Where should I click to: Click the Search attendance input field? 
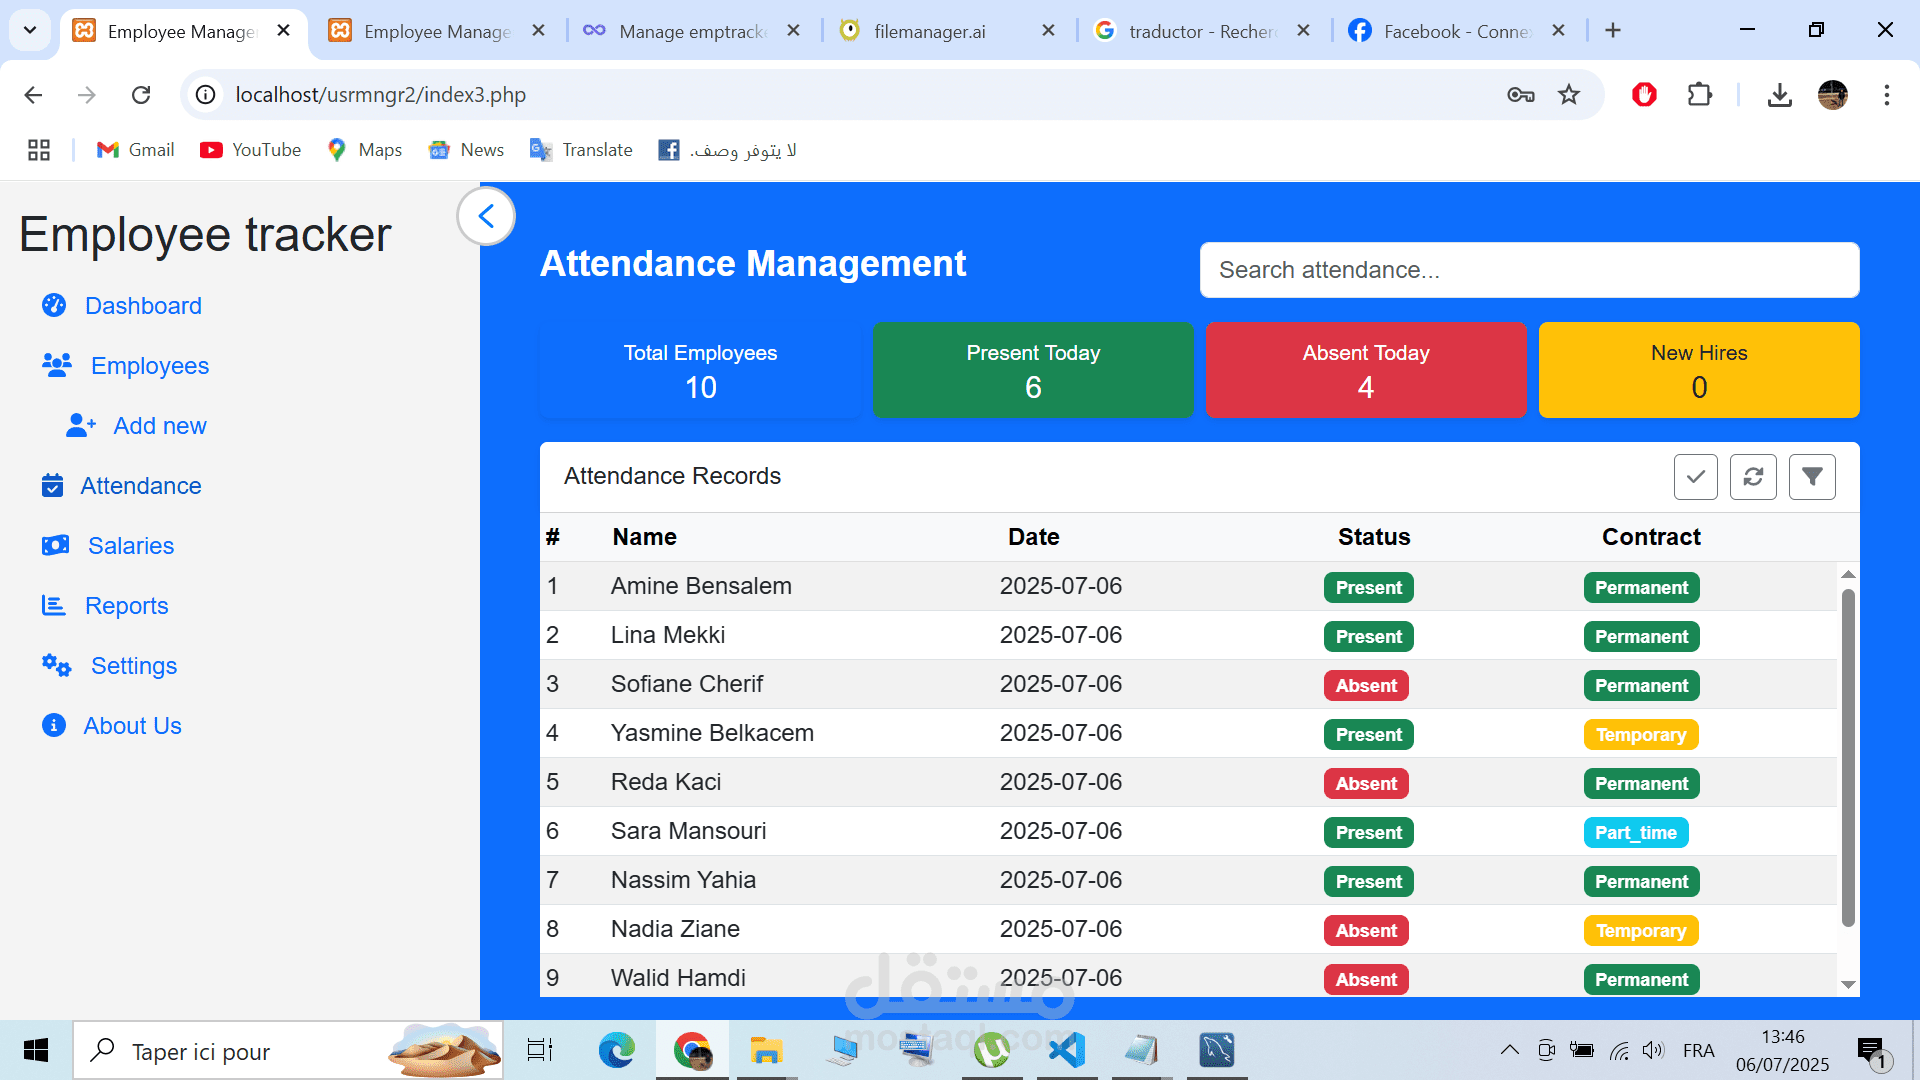point(1528,270)
